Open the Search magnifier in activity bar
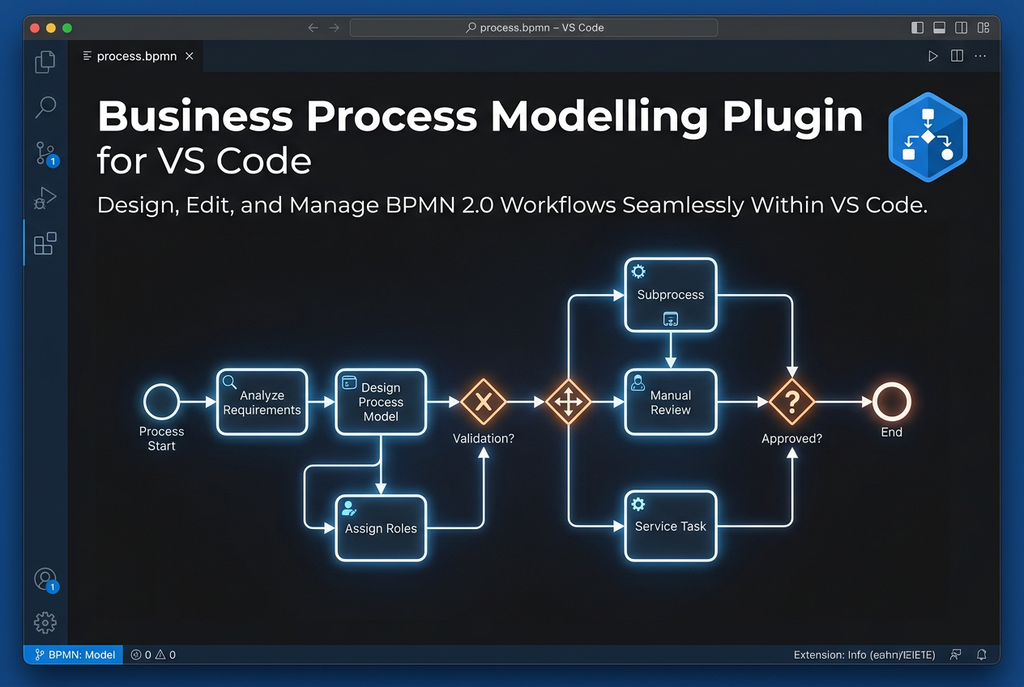The image size is (1024, 687). pos(45,106)
